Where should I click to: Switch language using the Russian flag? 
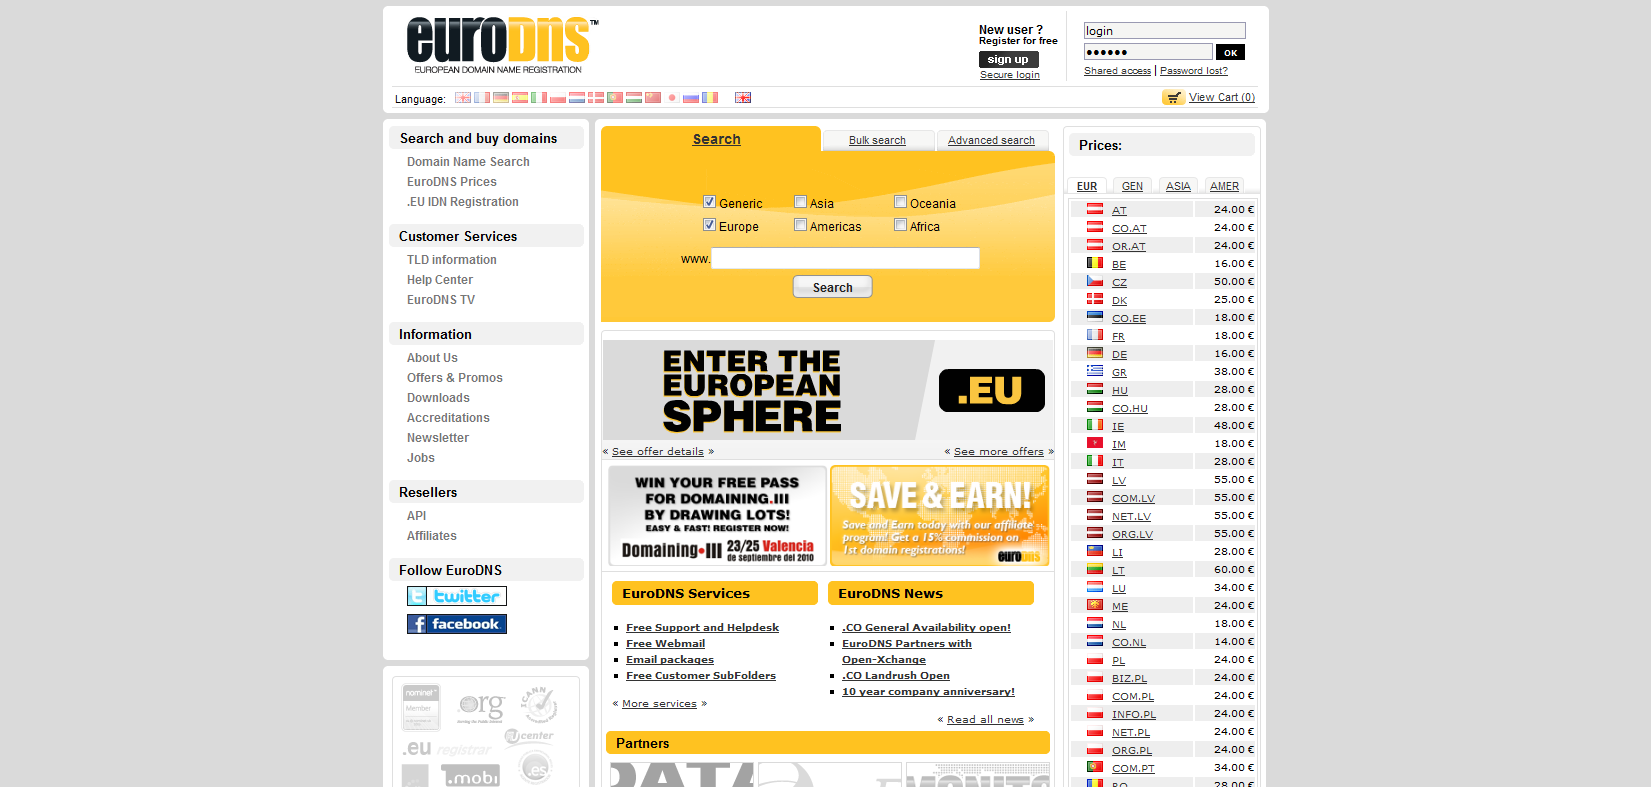tap(691, 97)
